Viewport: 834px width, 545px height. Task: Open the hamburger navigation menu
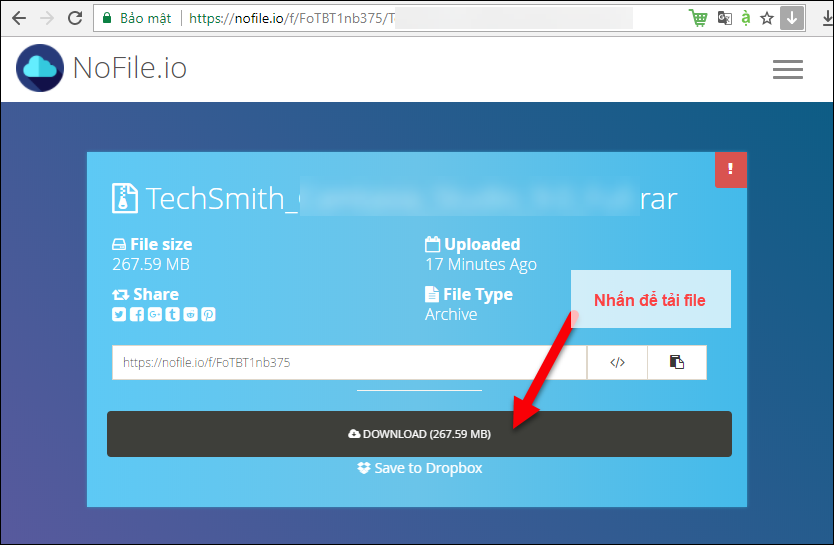788,69
